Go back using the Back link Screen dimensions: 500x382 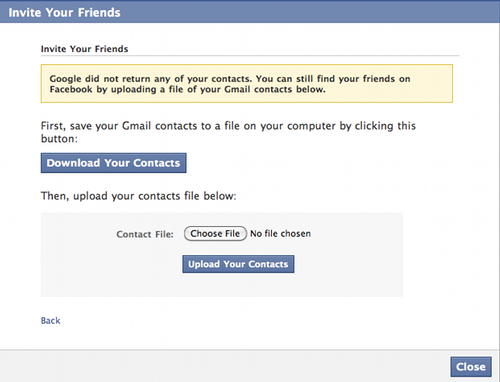[x=50, y=321]
